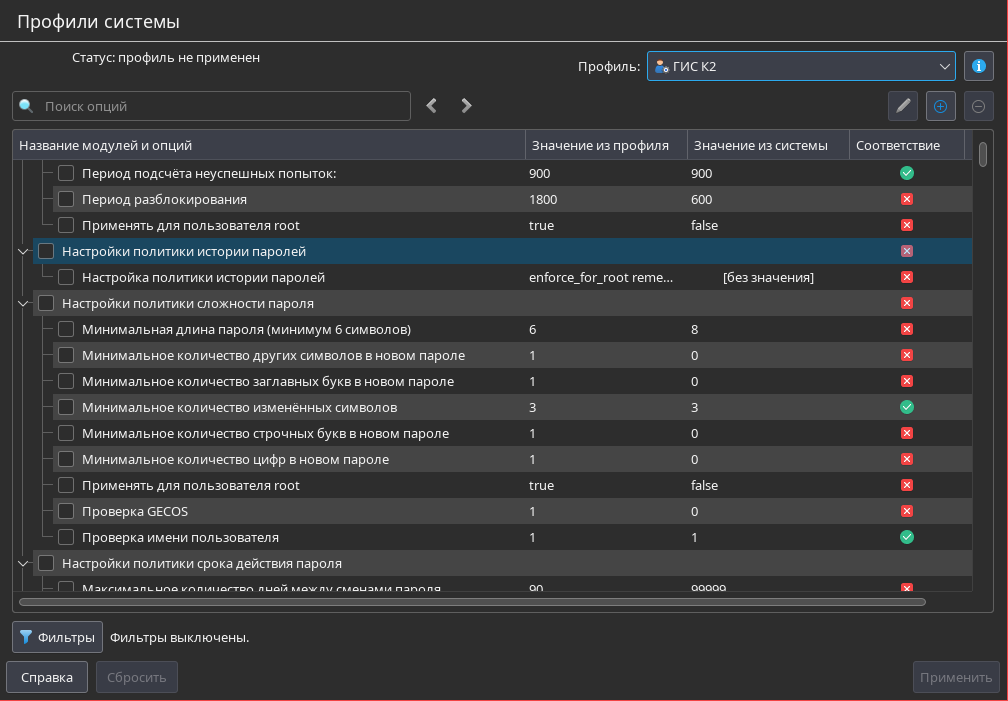Open the Фильтры button
This screenshot has height=701, width=1008.
tap(58, 637)
